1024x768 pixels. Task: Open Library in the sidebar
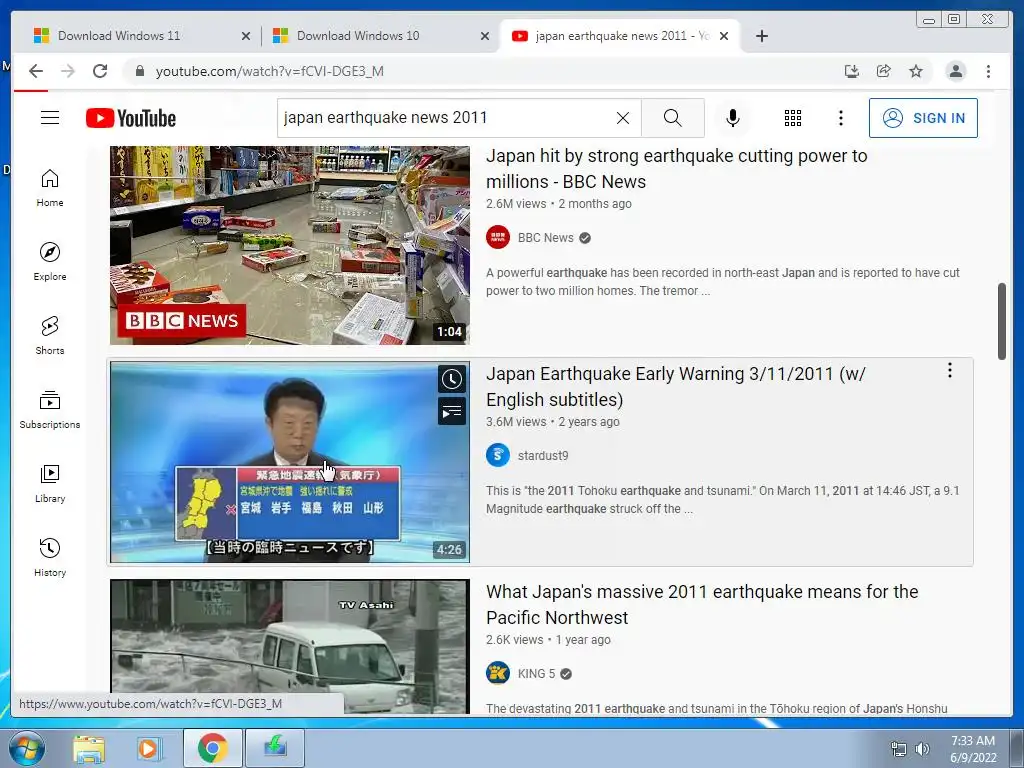coord(50,483)
